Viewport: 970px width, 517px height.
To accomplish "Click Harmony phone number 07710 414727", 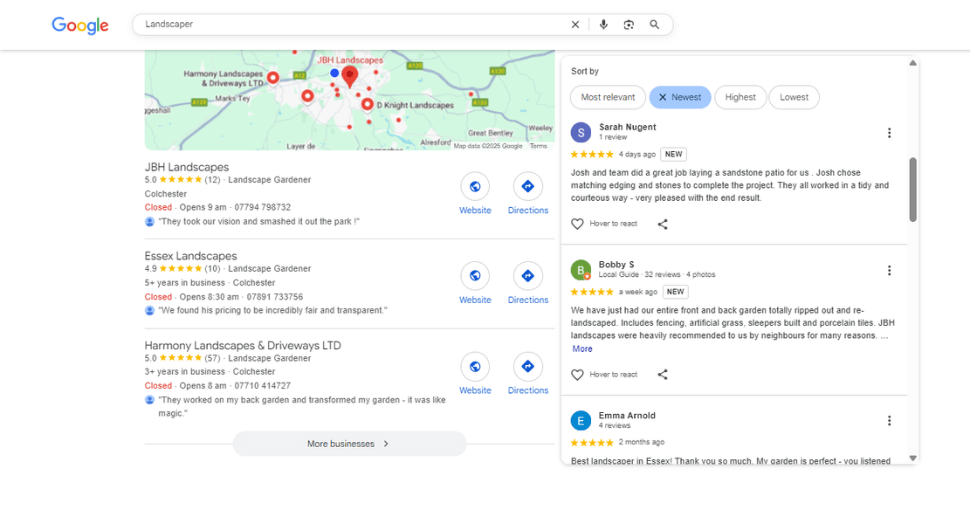I will tap(262, 386).
